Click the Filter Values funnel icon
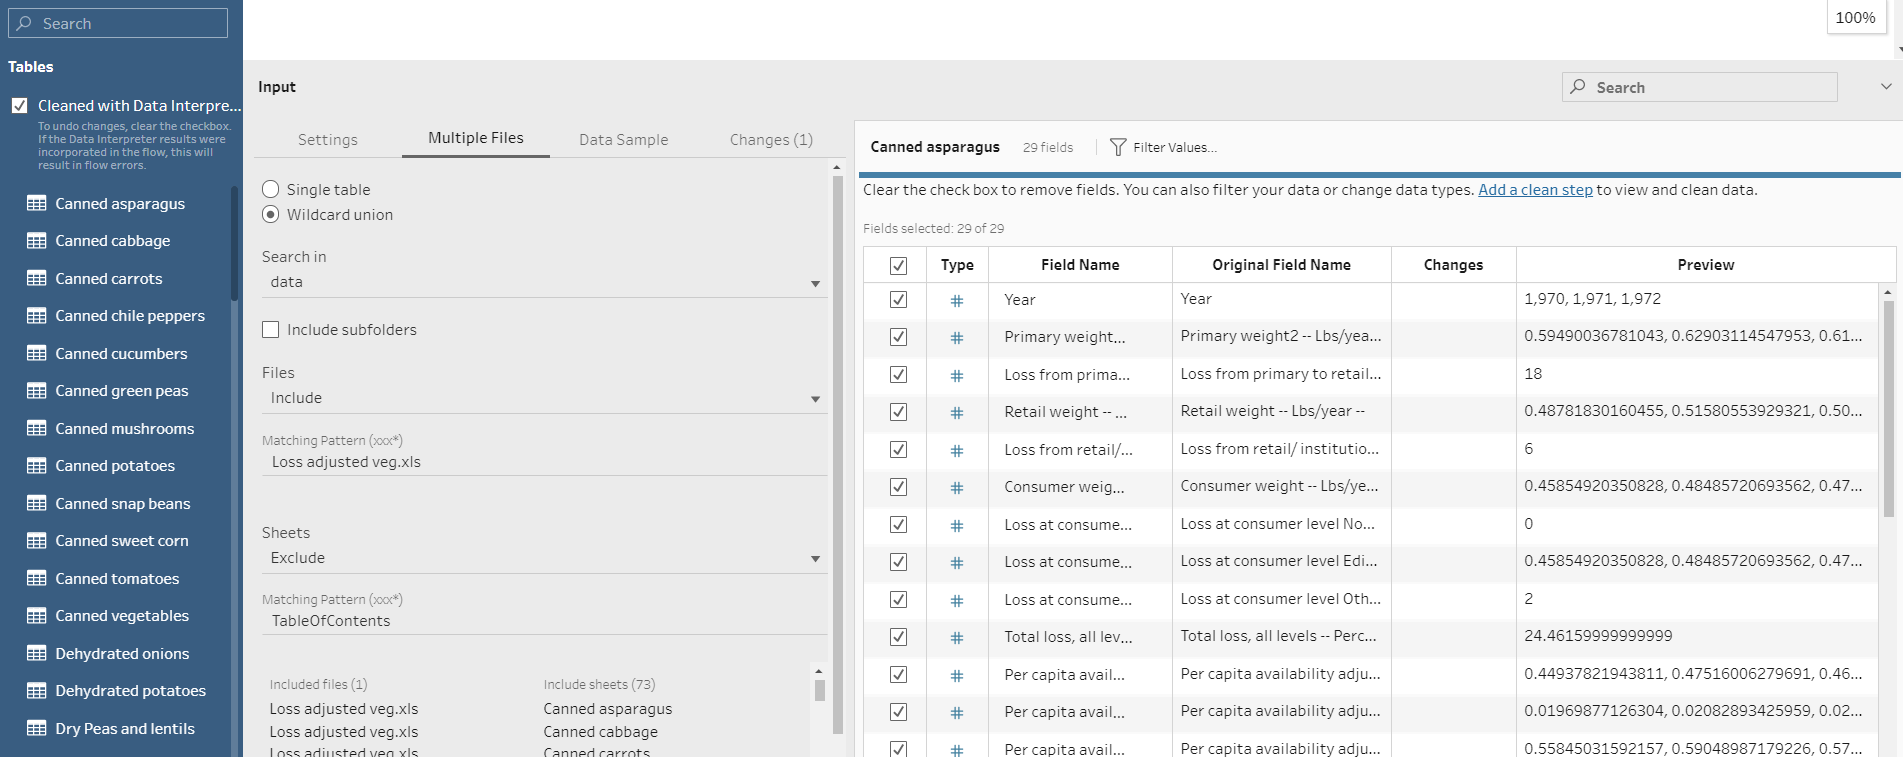Viewport: 1903px width, 757px height. (x=1118, y=148)
